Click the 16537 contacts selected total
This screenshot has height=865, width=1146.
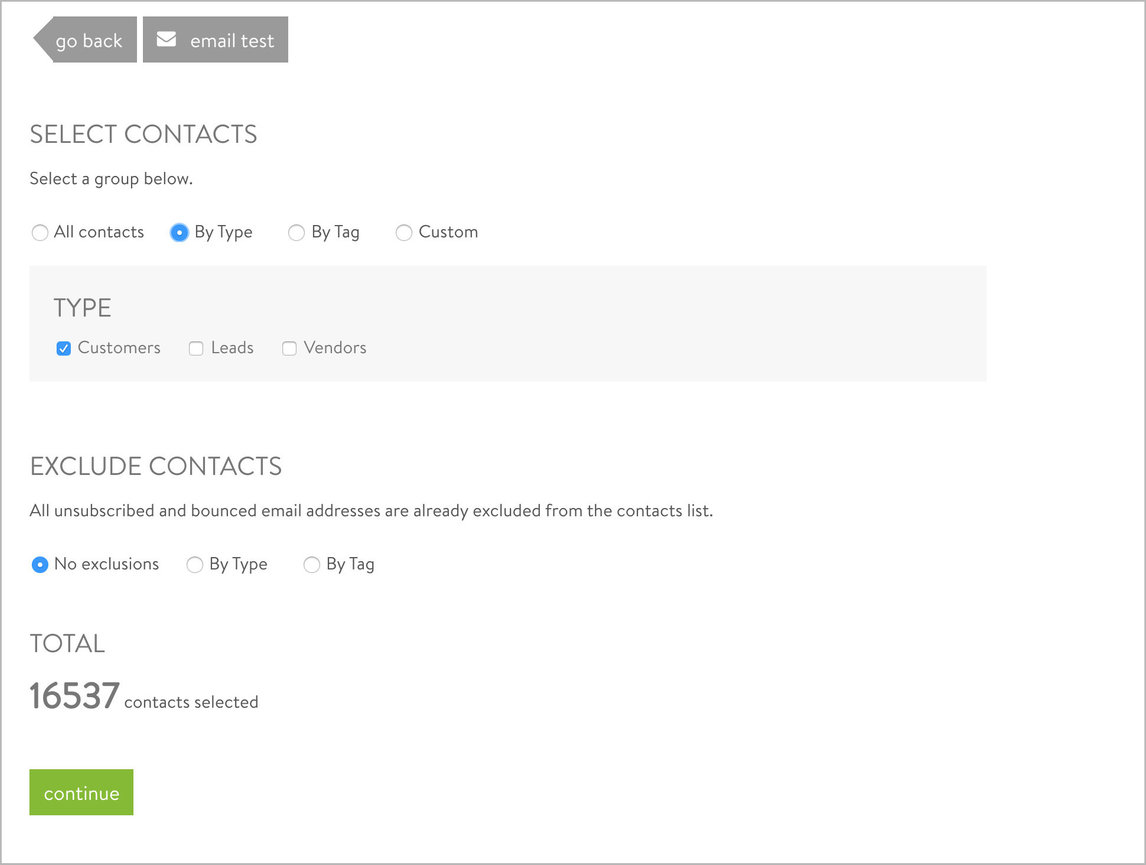(x=143, y=694)
